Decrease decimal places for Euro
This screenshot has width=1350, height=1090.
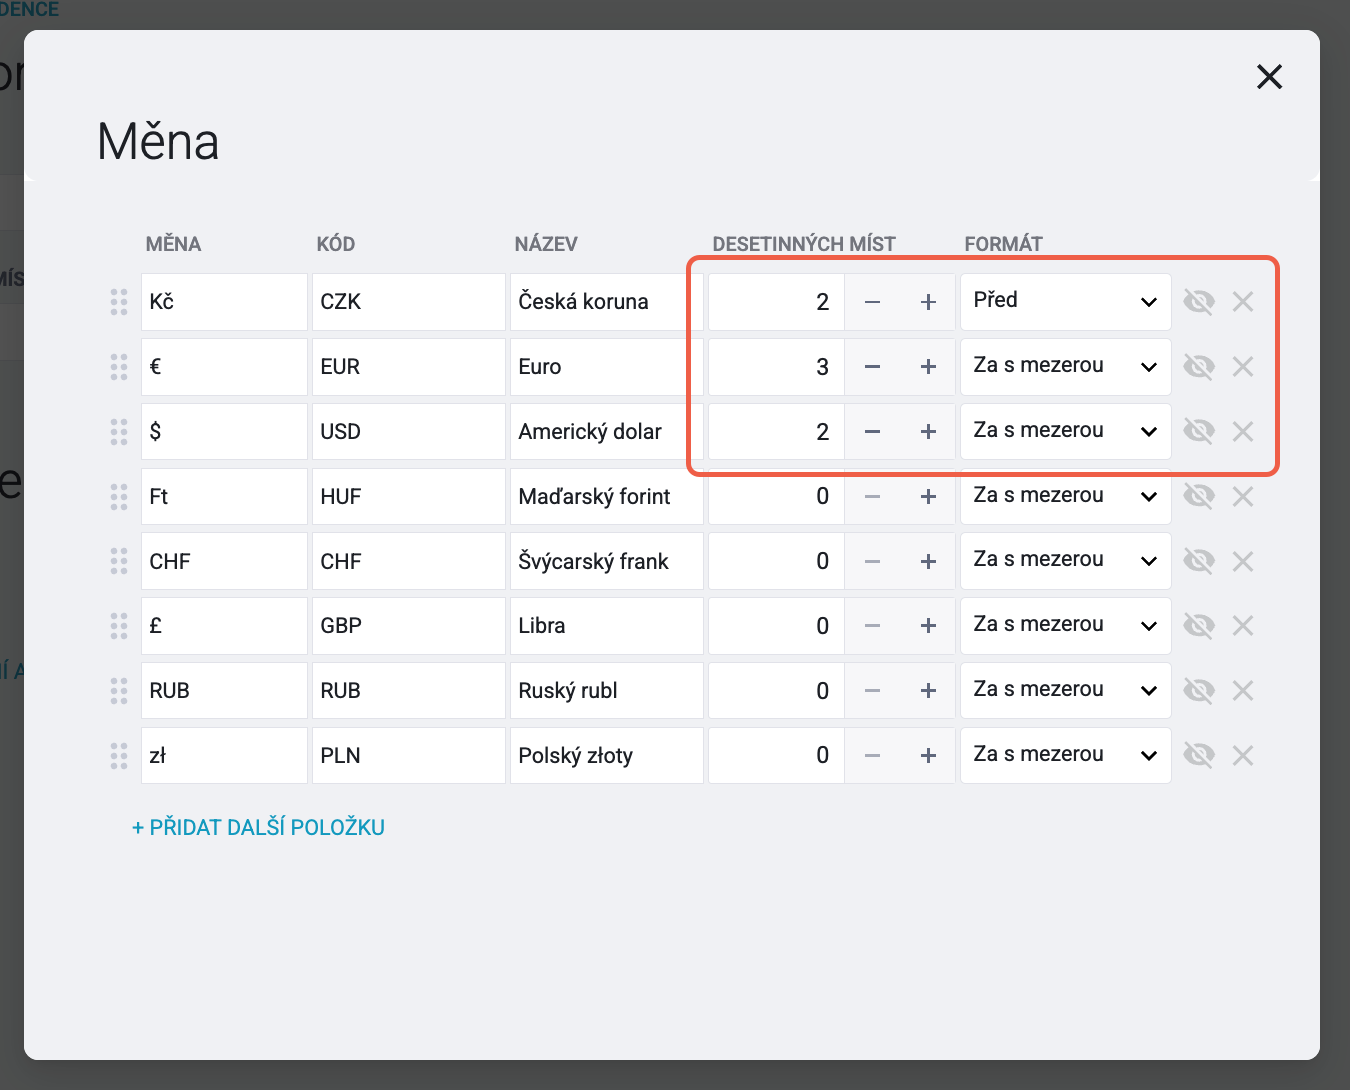[872, 367]
